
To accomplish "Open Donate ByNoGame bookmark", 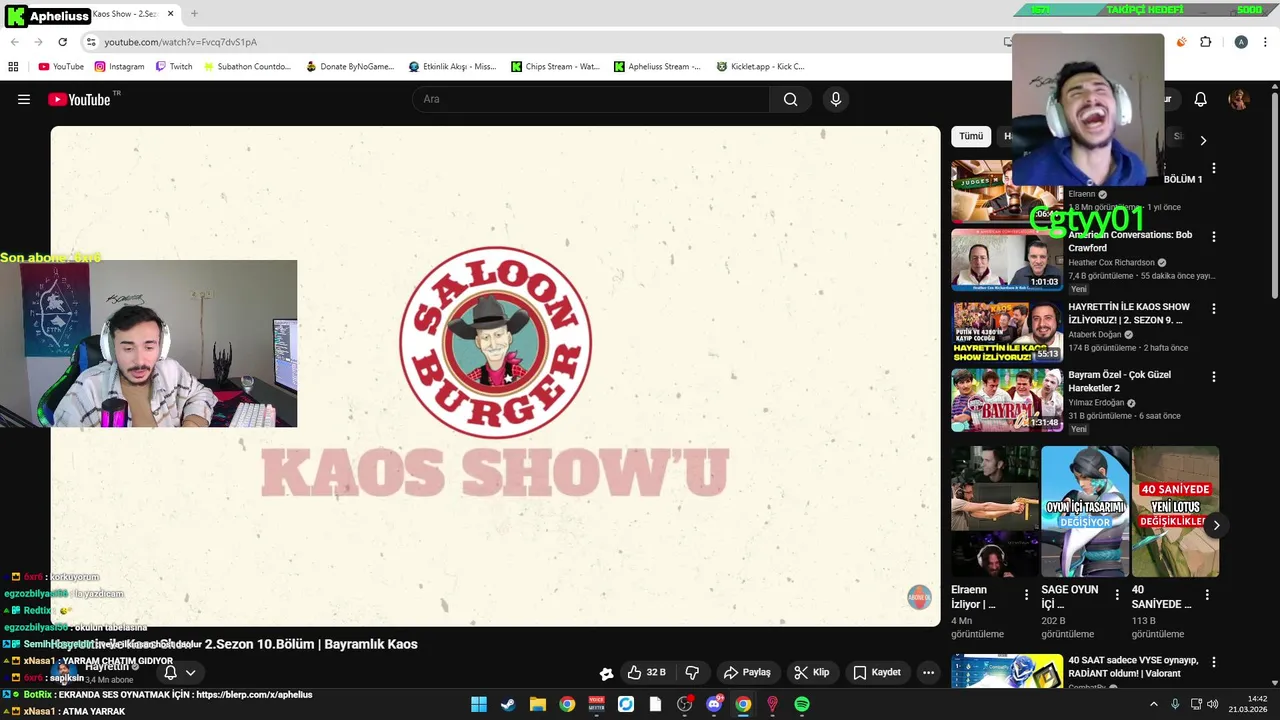I will pyautogui.click(x=350, y=67).
